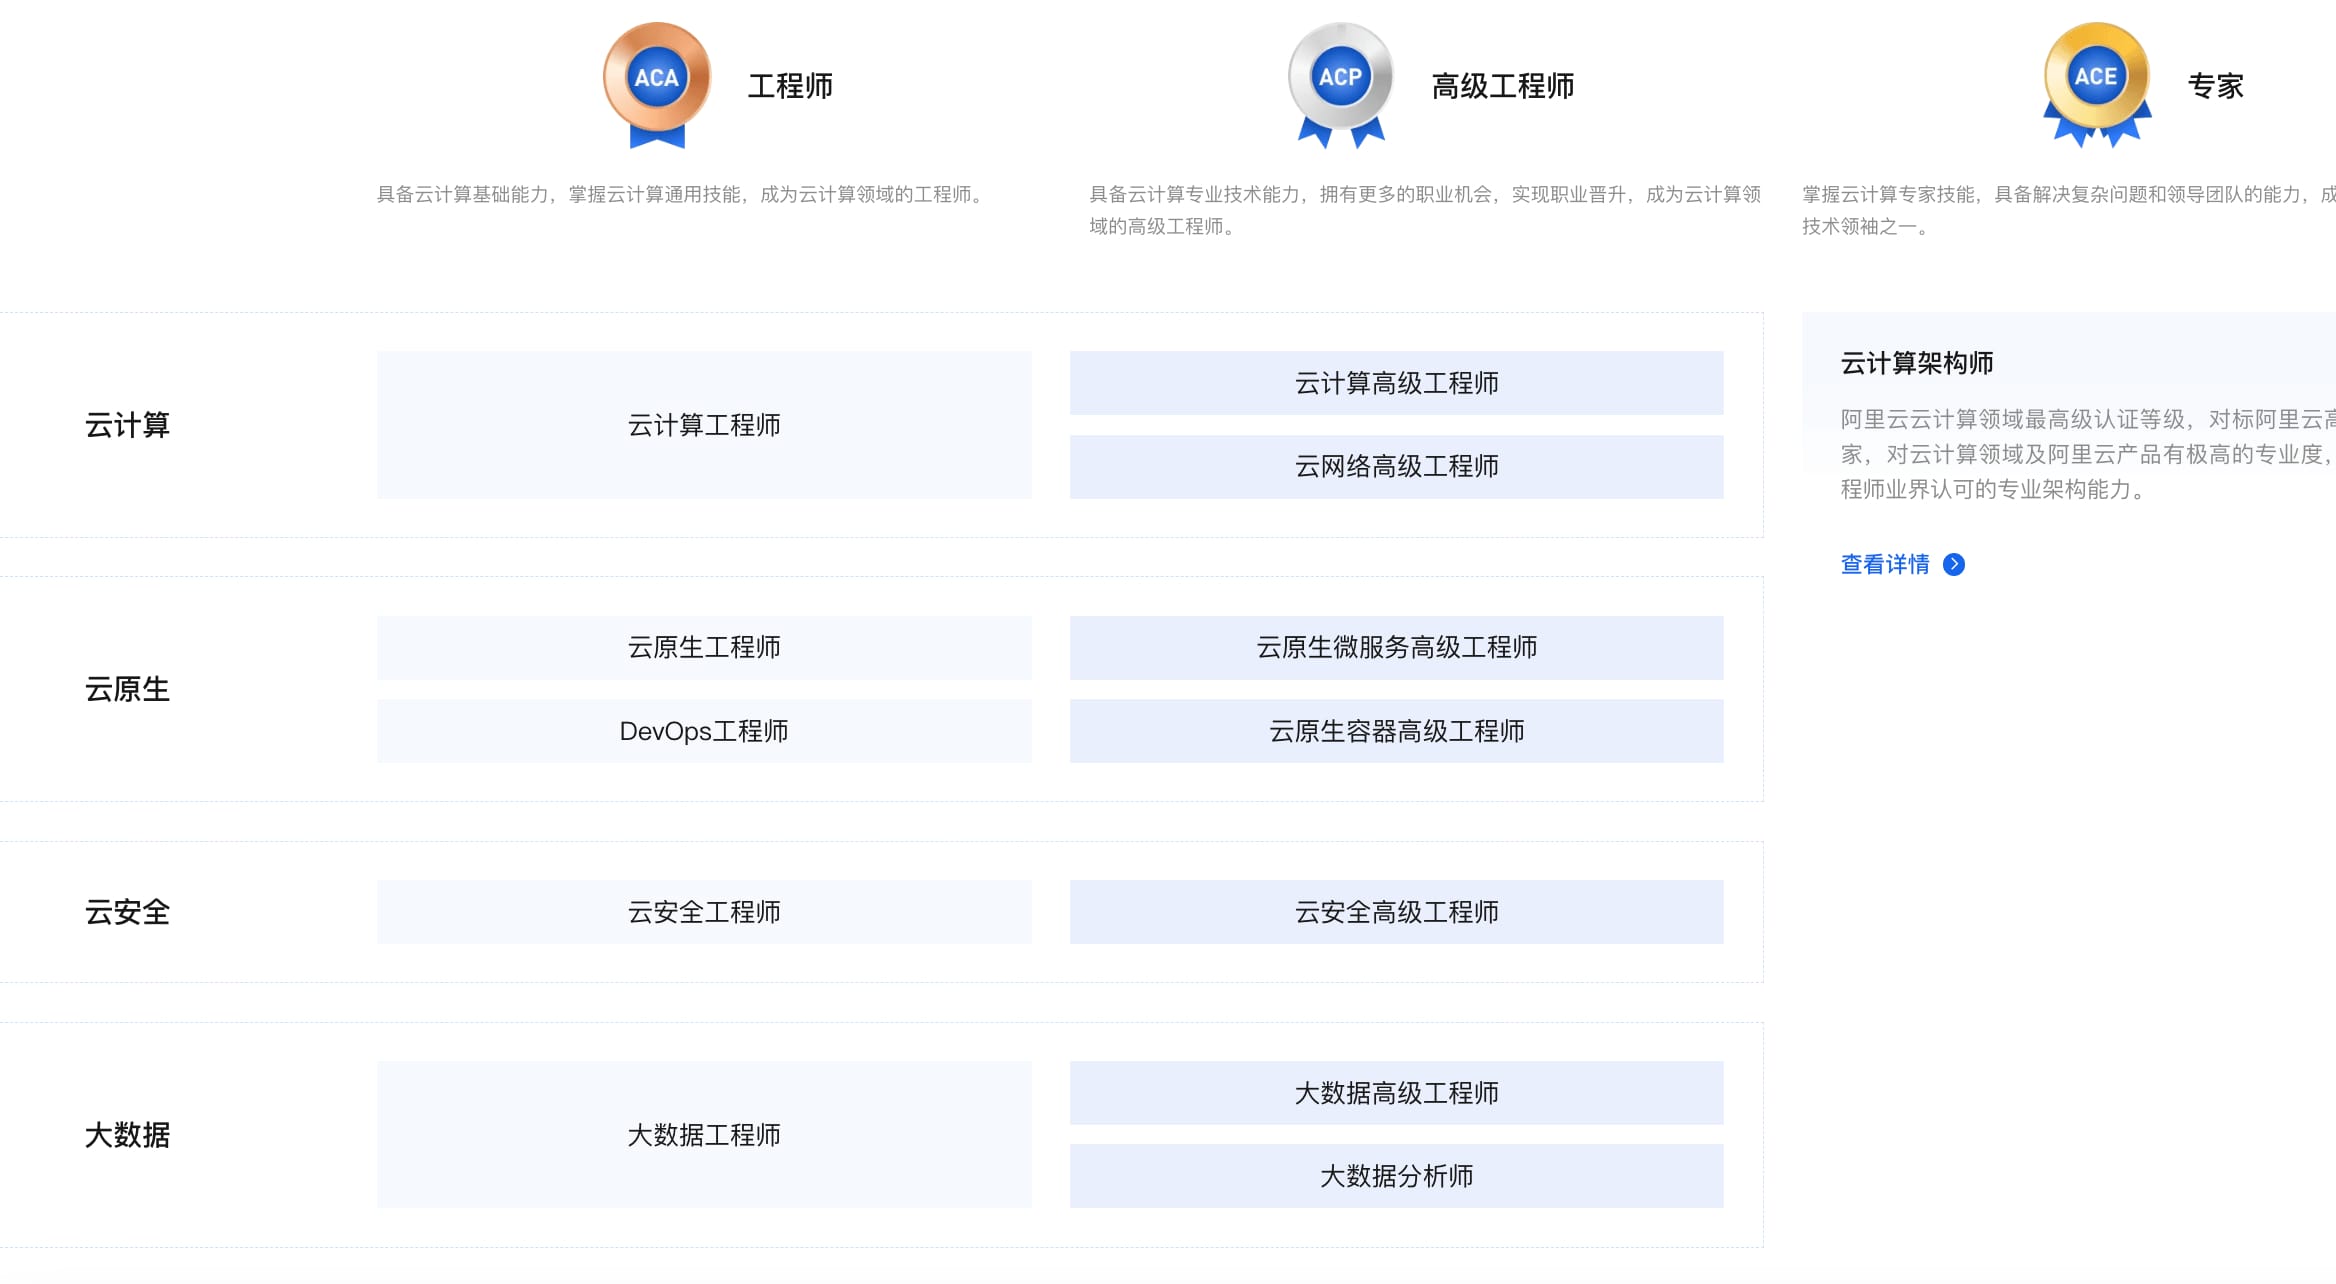Choose 云原生微服务高级工程师 box
Screen dimensions: 2336x1284
point(1397,648)
